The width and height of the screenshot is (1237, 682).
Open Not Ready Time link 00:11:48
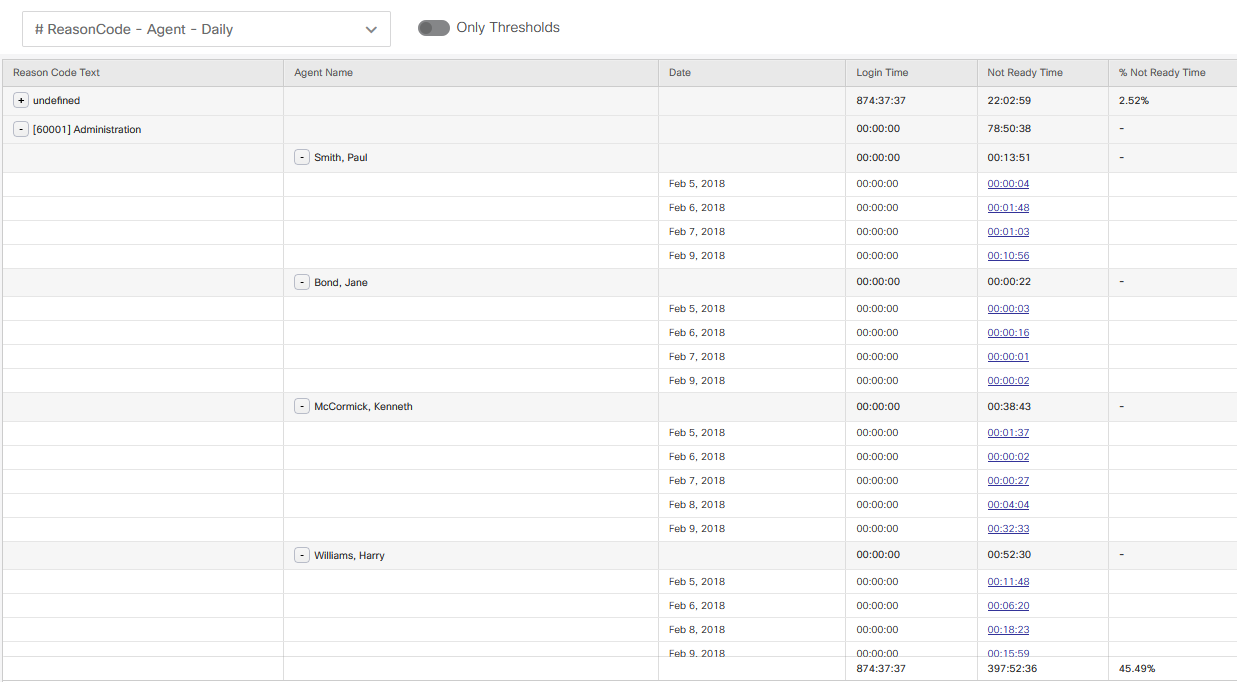click(x=1008, y=582)
